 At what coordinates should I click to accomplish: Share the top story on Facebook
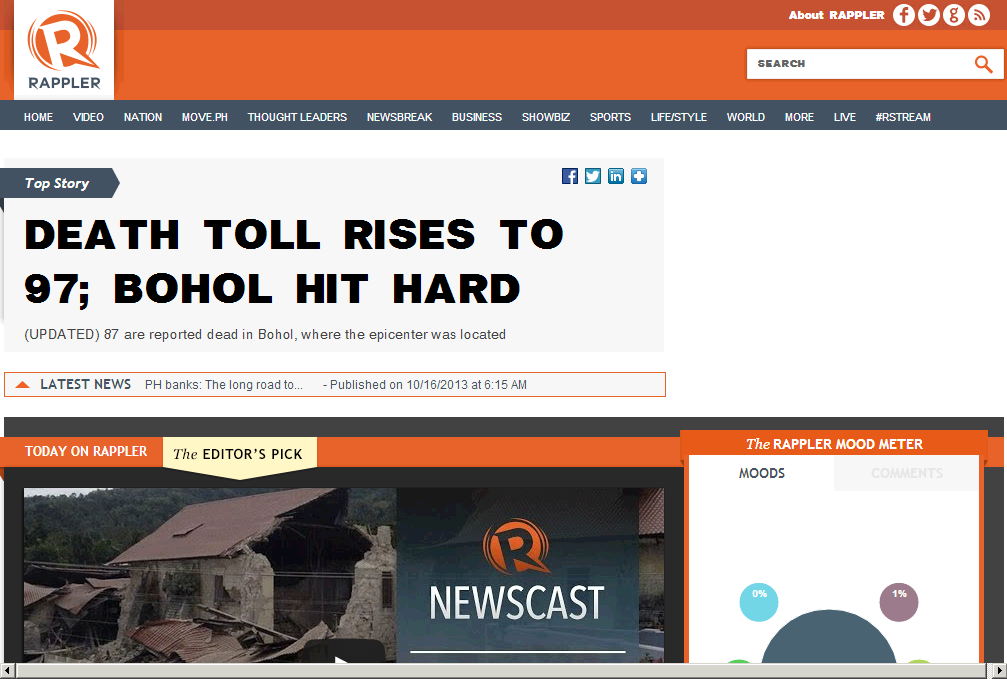pyautogui.click(x=569, y=175)
